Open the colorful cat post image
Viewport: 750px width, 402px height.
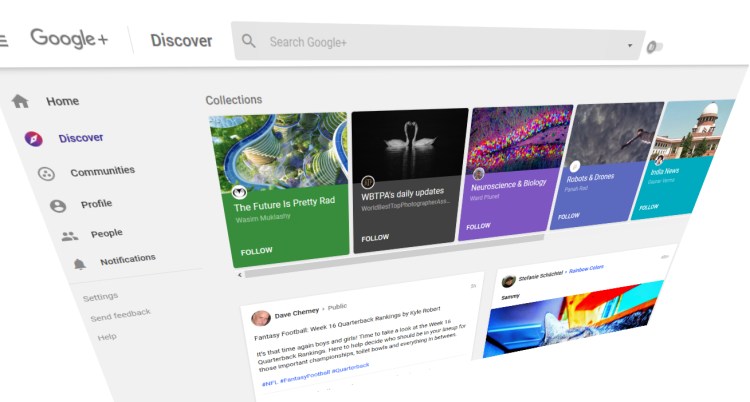tap(572, 320)
